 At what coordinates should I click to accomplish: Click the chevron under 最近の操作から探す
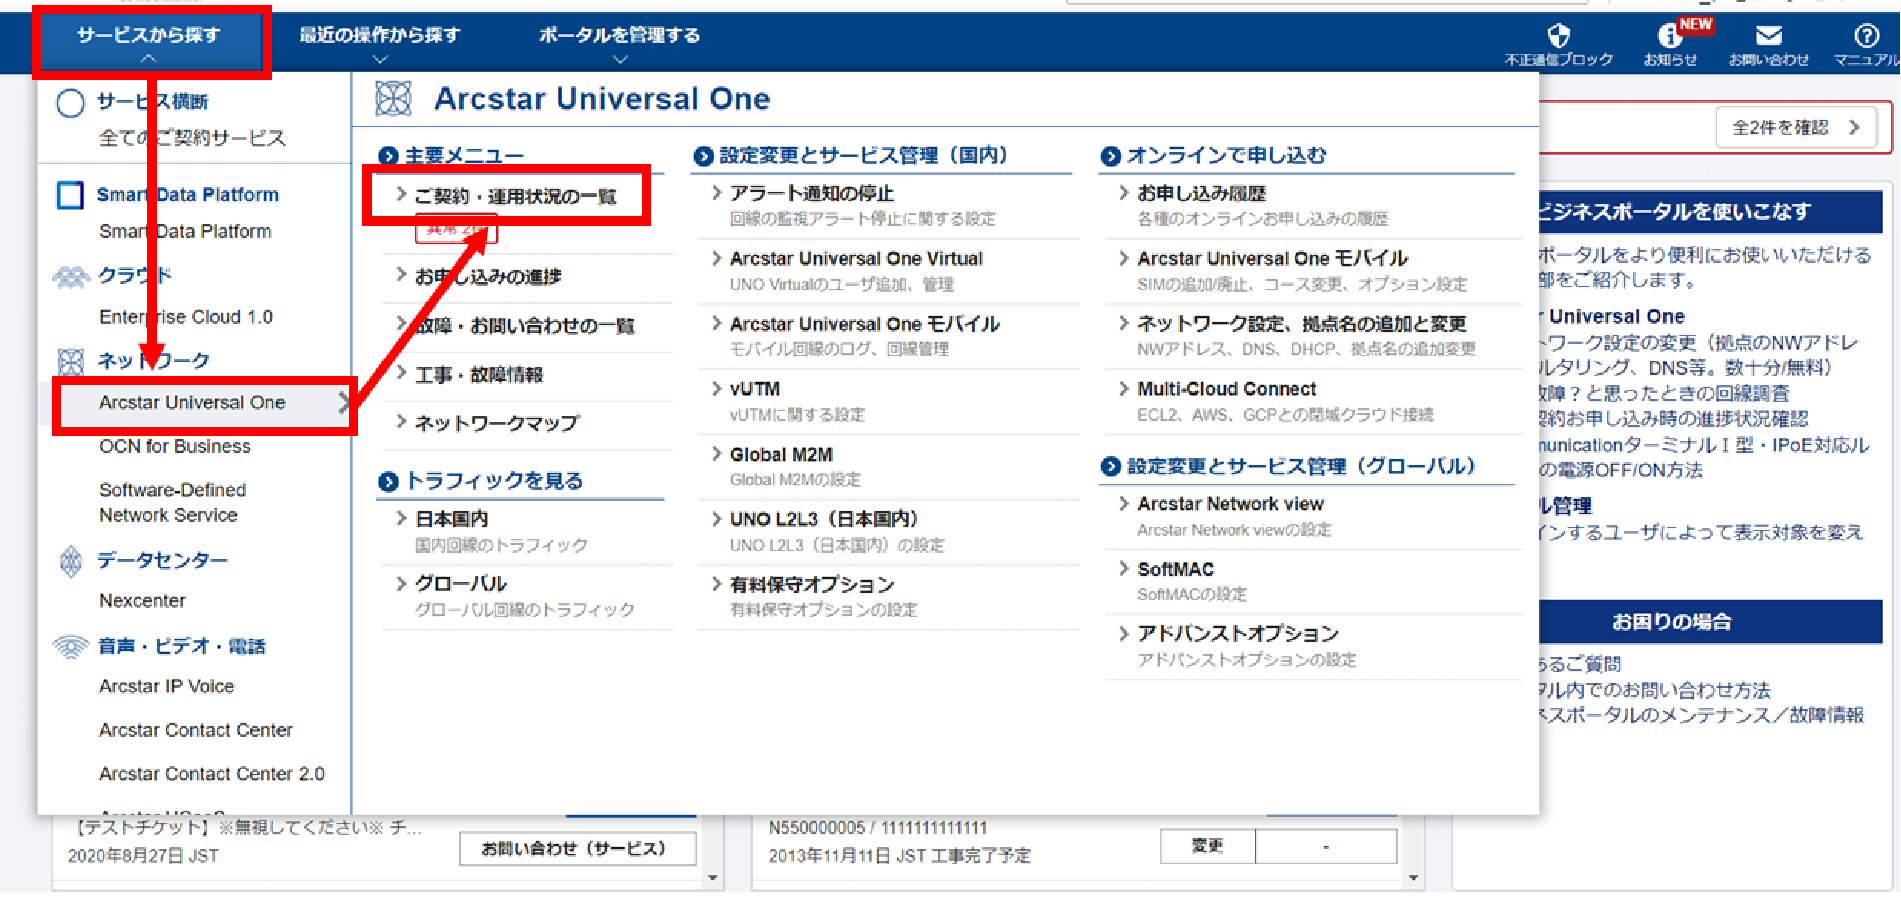pos(380,60)
